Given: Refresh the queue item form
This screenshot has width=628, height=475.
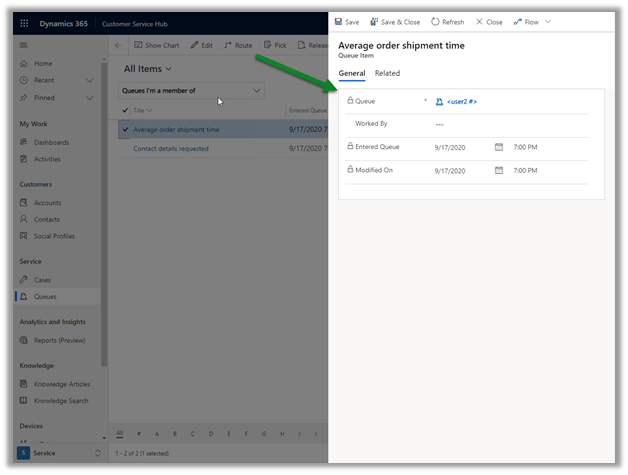Looking at the screenshot, I should pos(447,21).
